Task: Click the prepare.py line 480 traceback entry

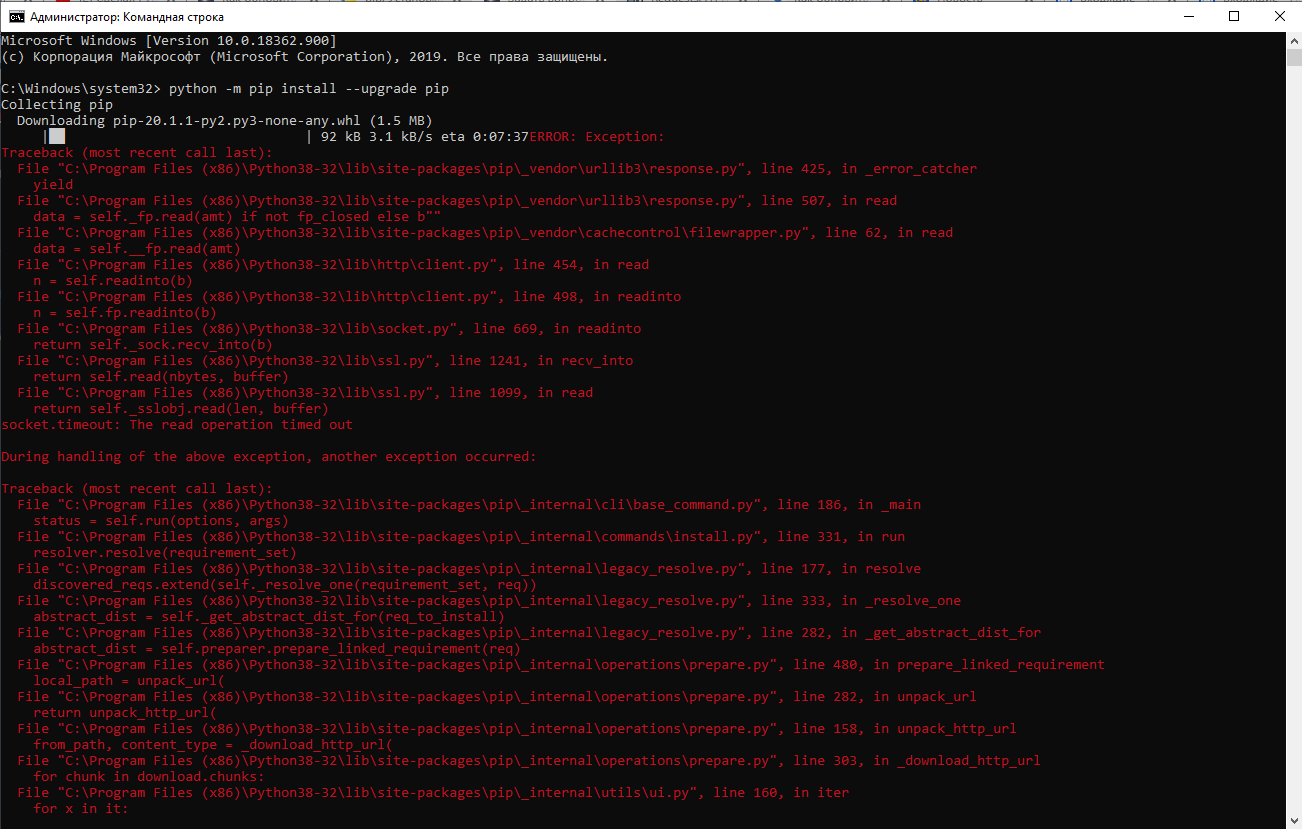Action: coord(561,665)
